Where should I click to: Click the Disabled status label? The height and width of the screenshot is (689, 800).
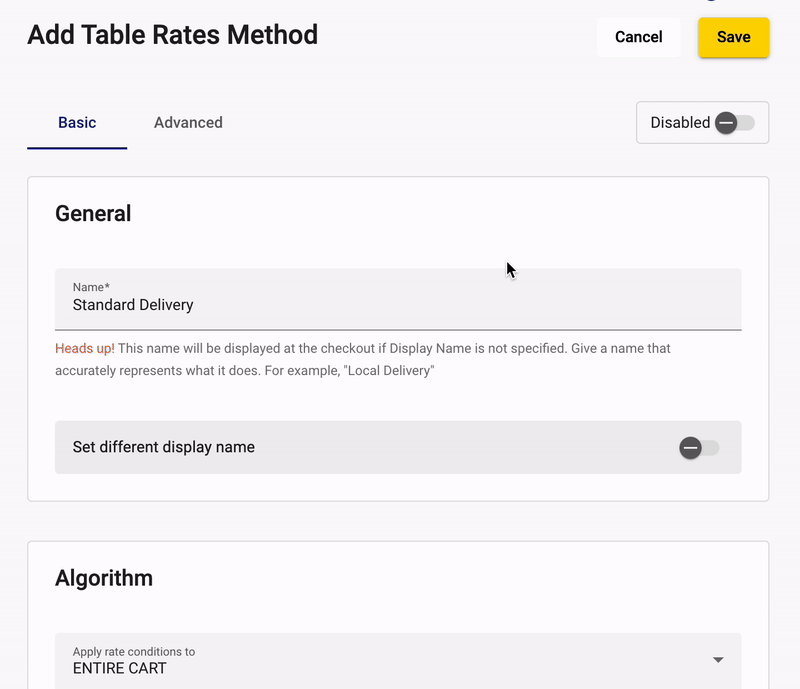(x=680, y=122)
